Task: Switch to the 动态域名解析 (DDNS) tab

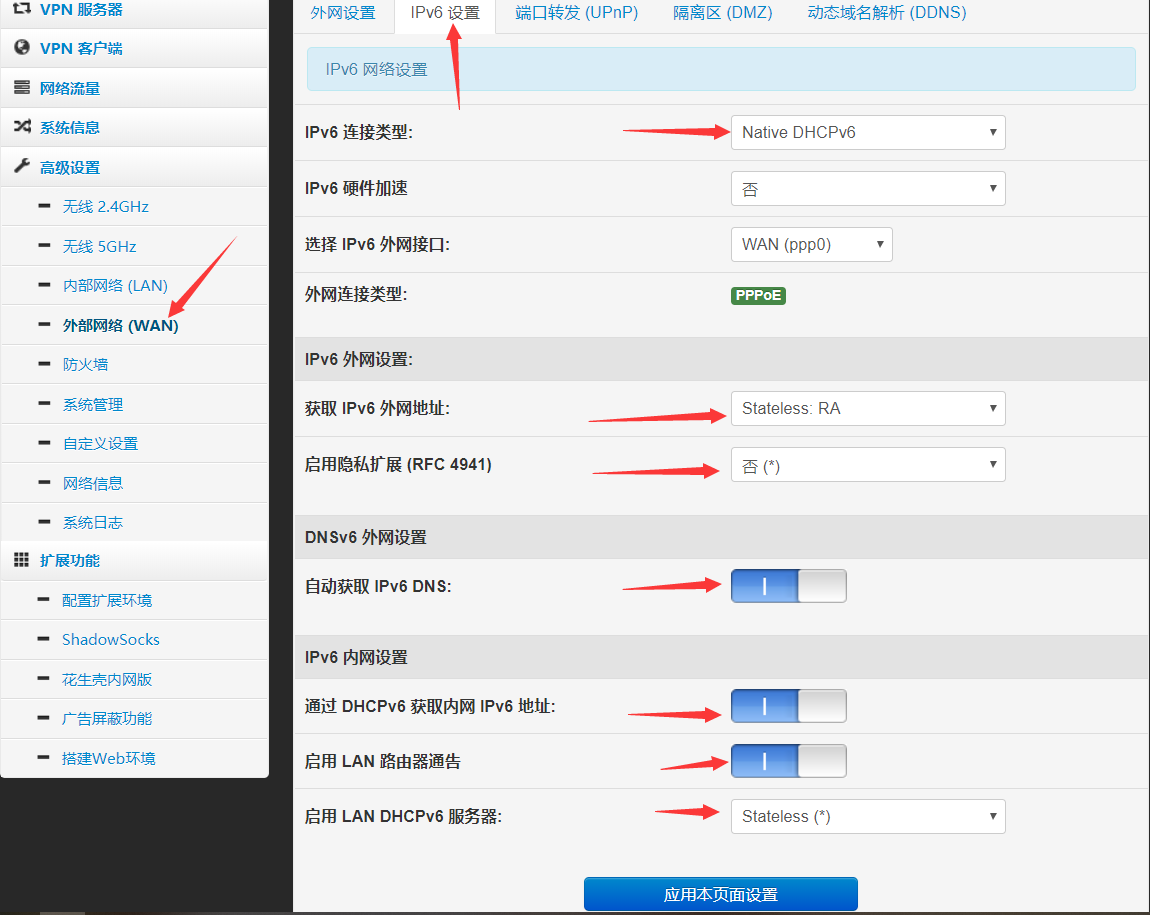Action: coord(887,13)
